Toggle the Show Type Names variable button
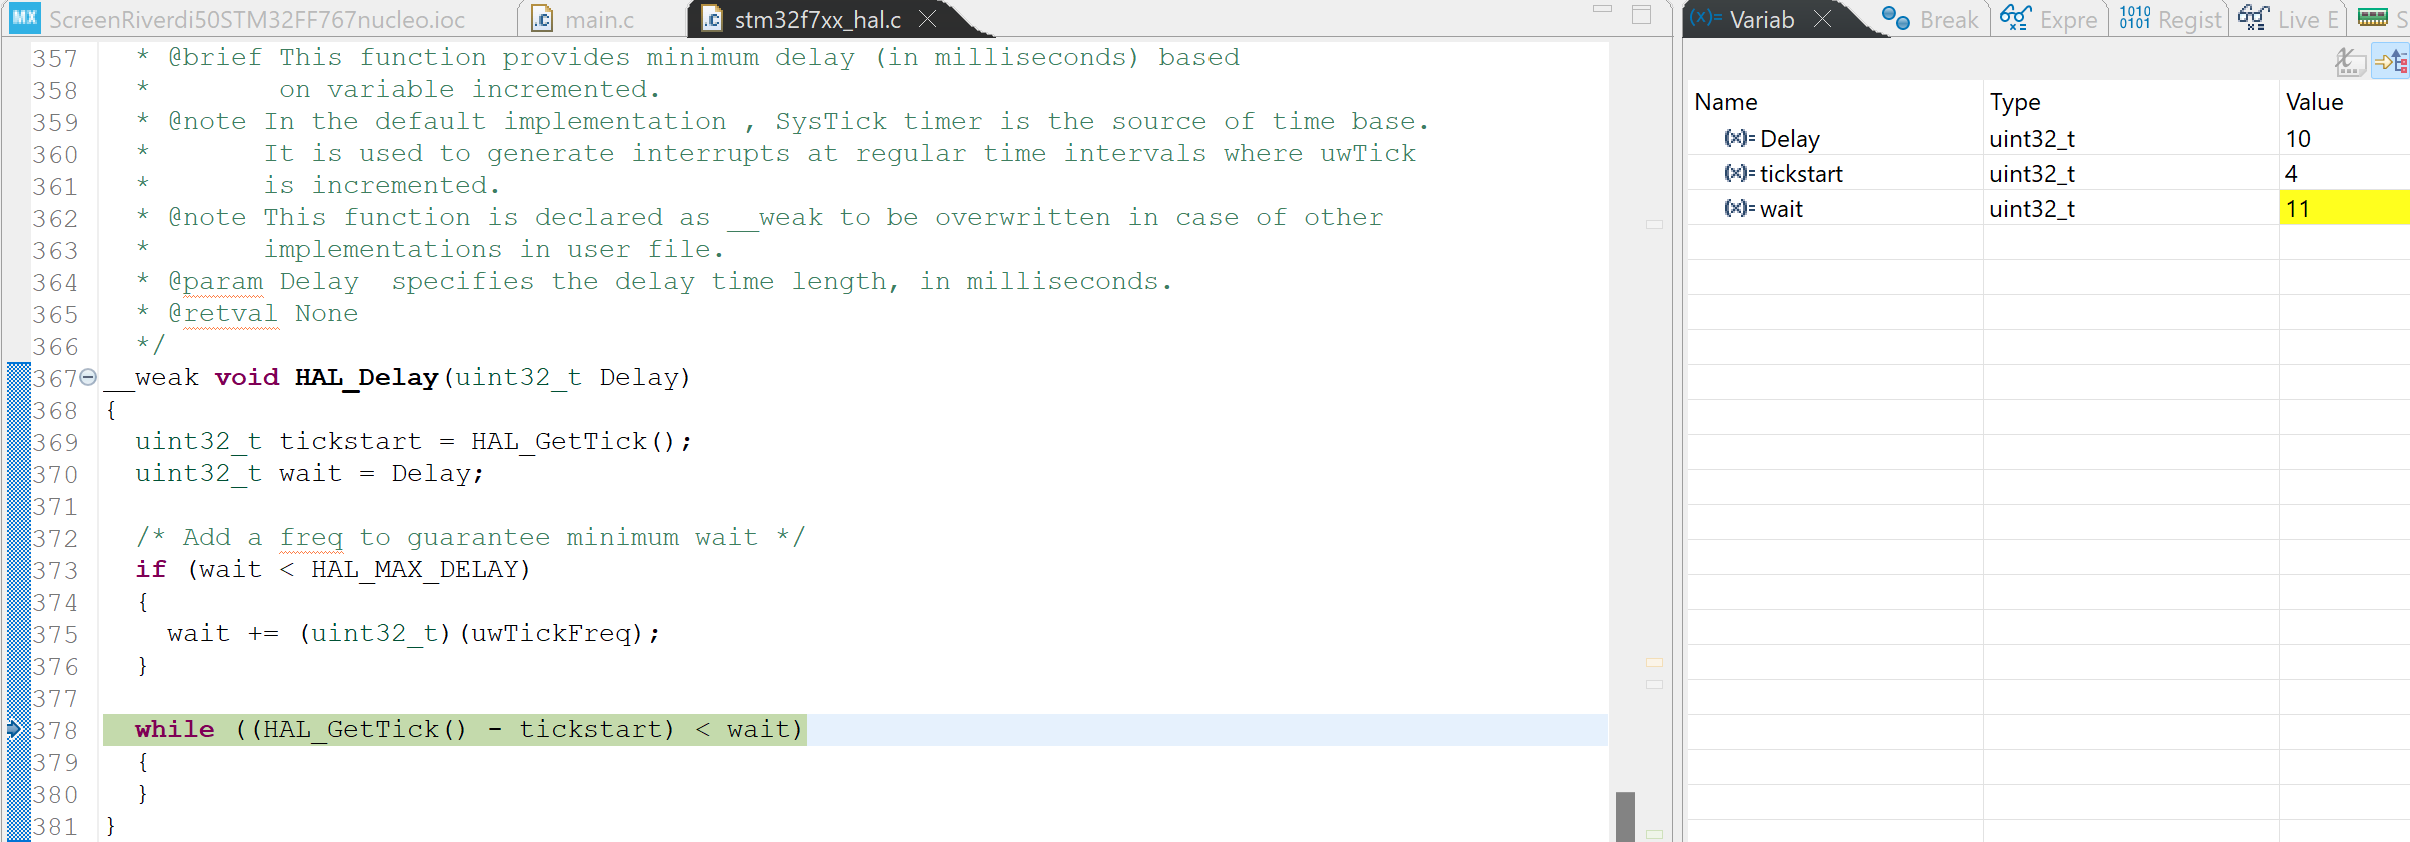 2351,63
